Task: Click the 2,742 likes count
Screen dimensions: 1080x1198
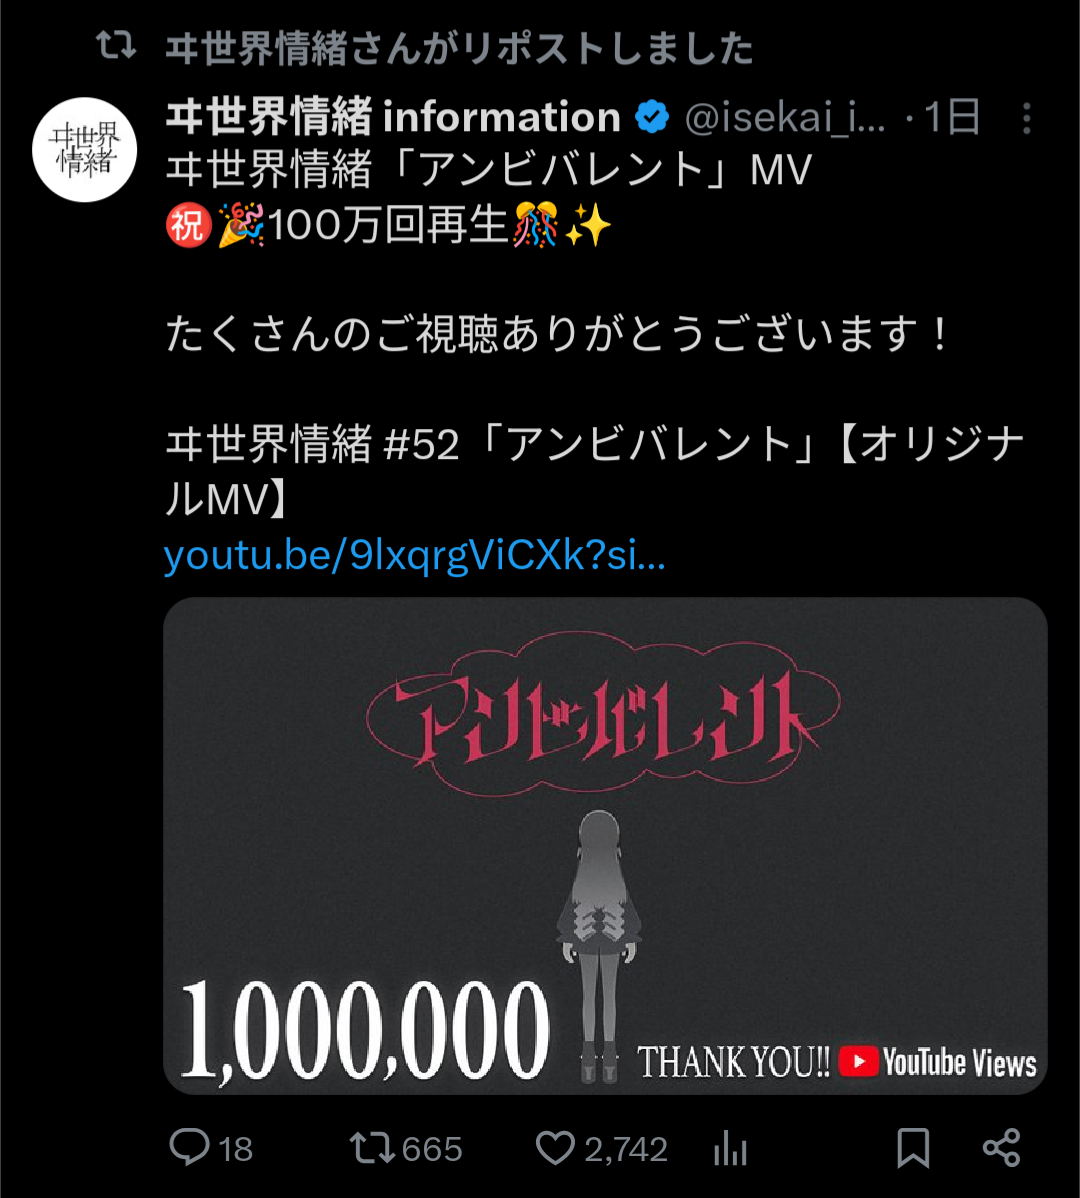Action: [626, 1149]
